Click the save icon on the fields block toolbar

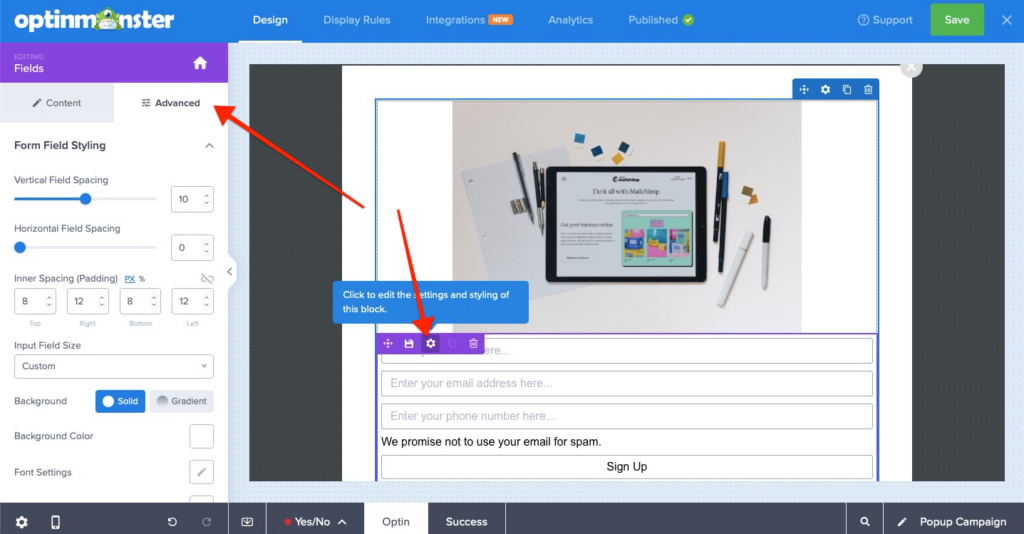click(x=409, y=343)
